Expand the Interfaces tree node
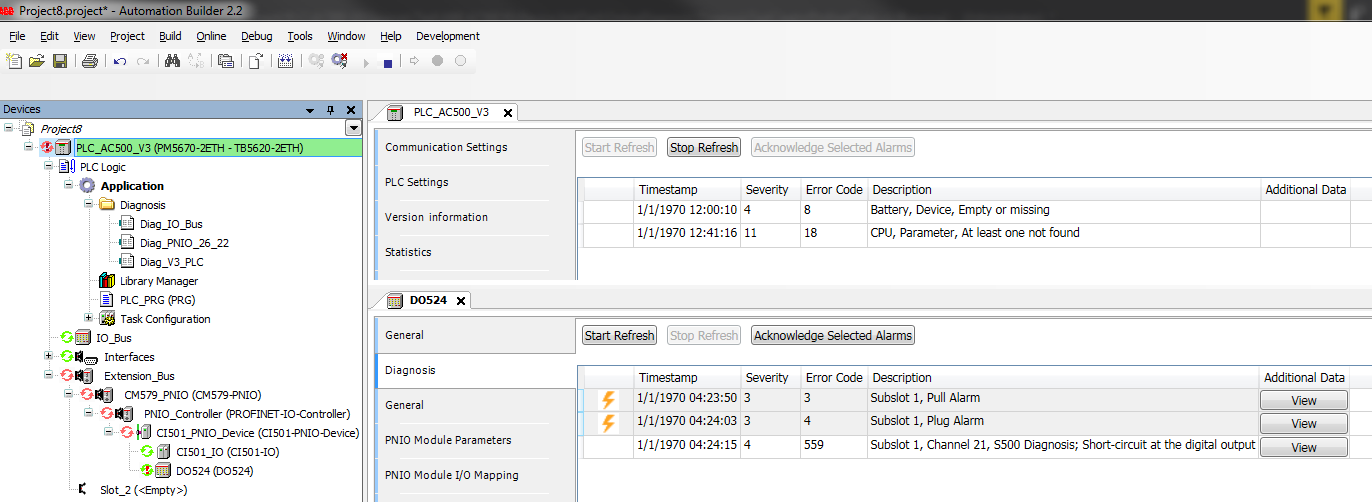This screenshot has width=1372, height=502. (x=50, y=357)
